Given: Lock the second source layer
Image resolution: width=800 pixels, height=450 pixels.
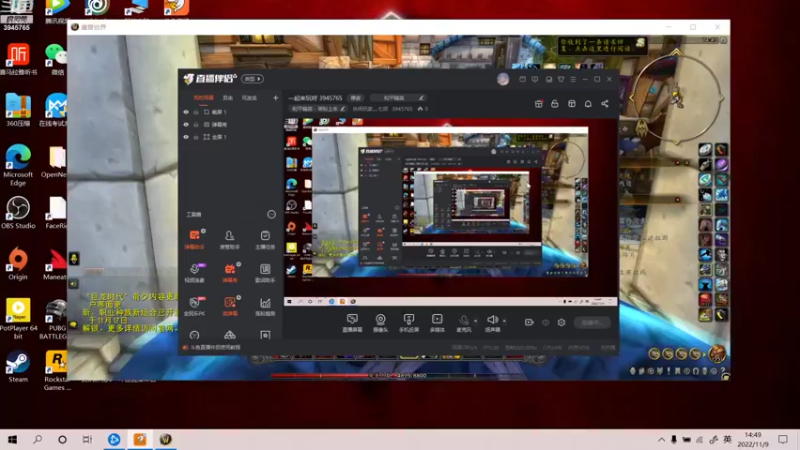Looking at the screenshot, I should [x=195, y=124].
